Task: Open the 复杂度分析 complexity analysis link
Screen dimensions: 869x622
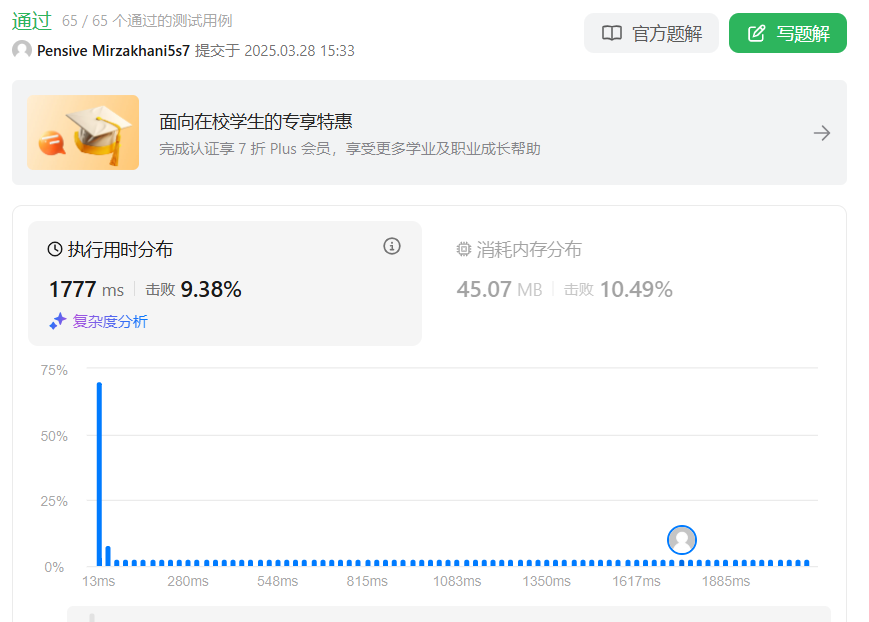Action: [110, 322]
